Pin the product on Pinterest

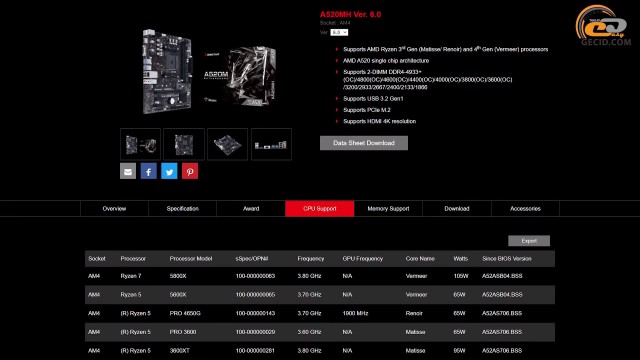point(190,171)
